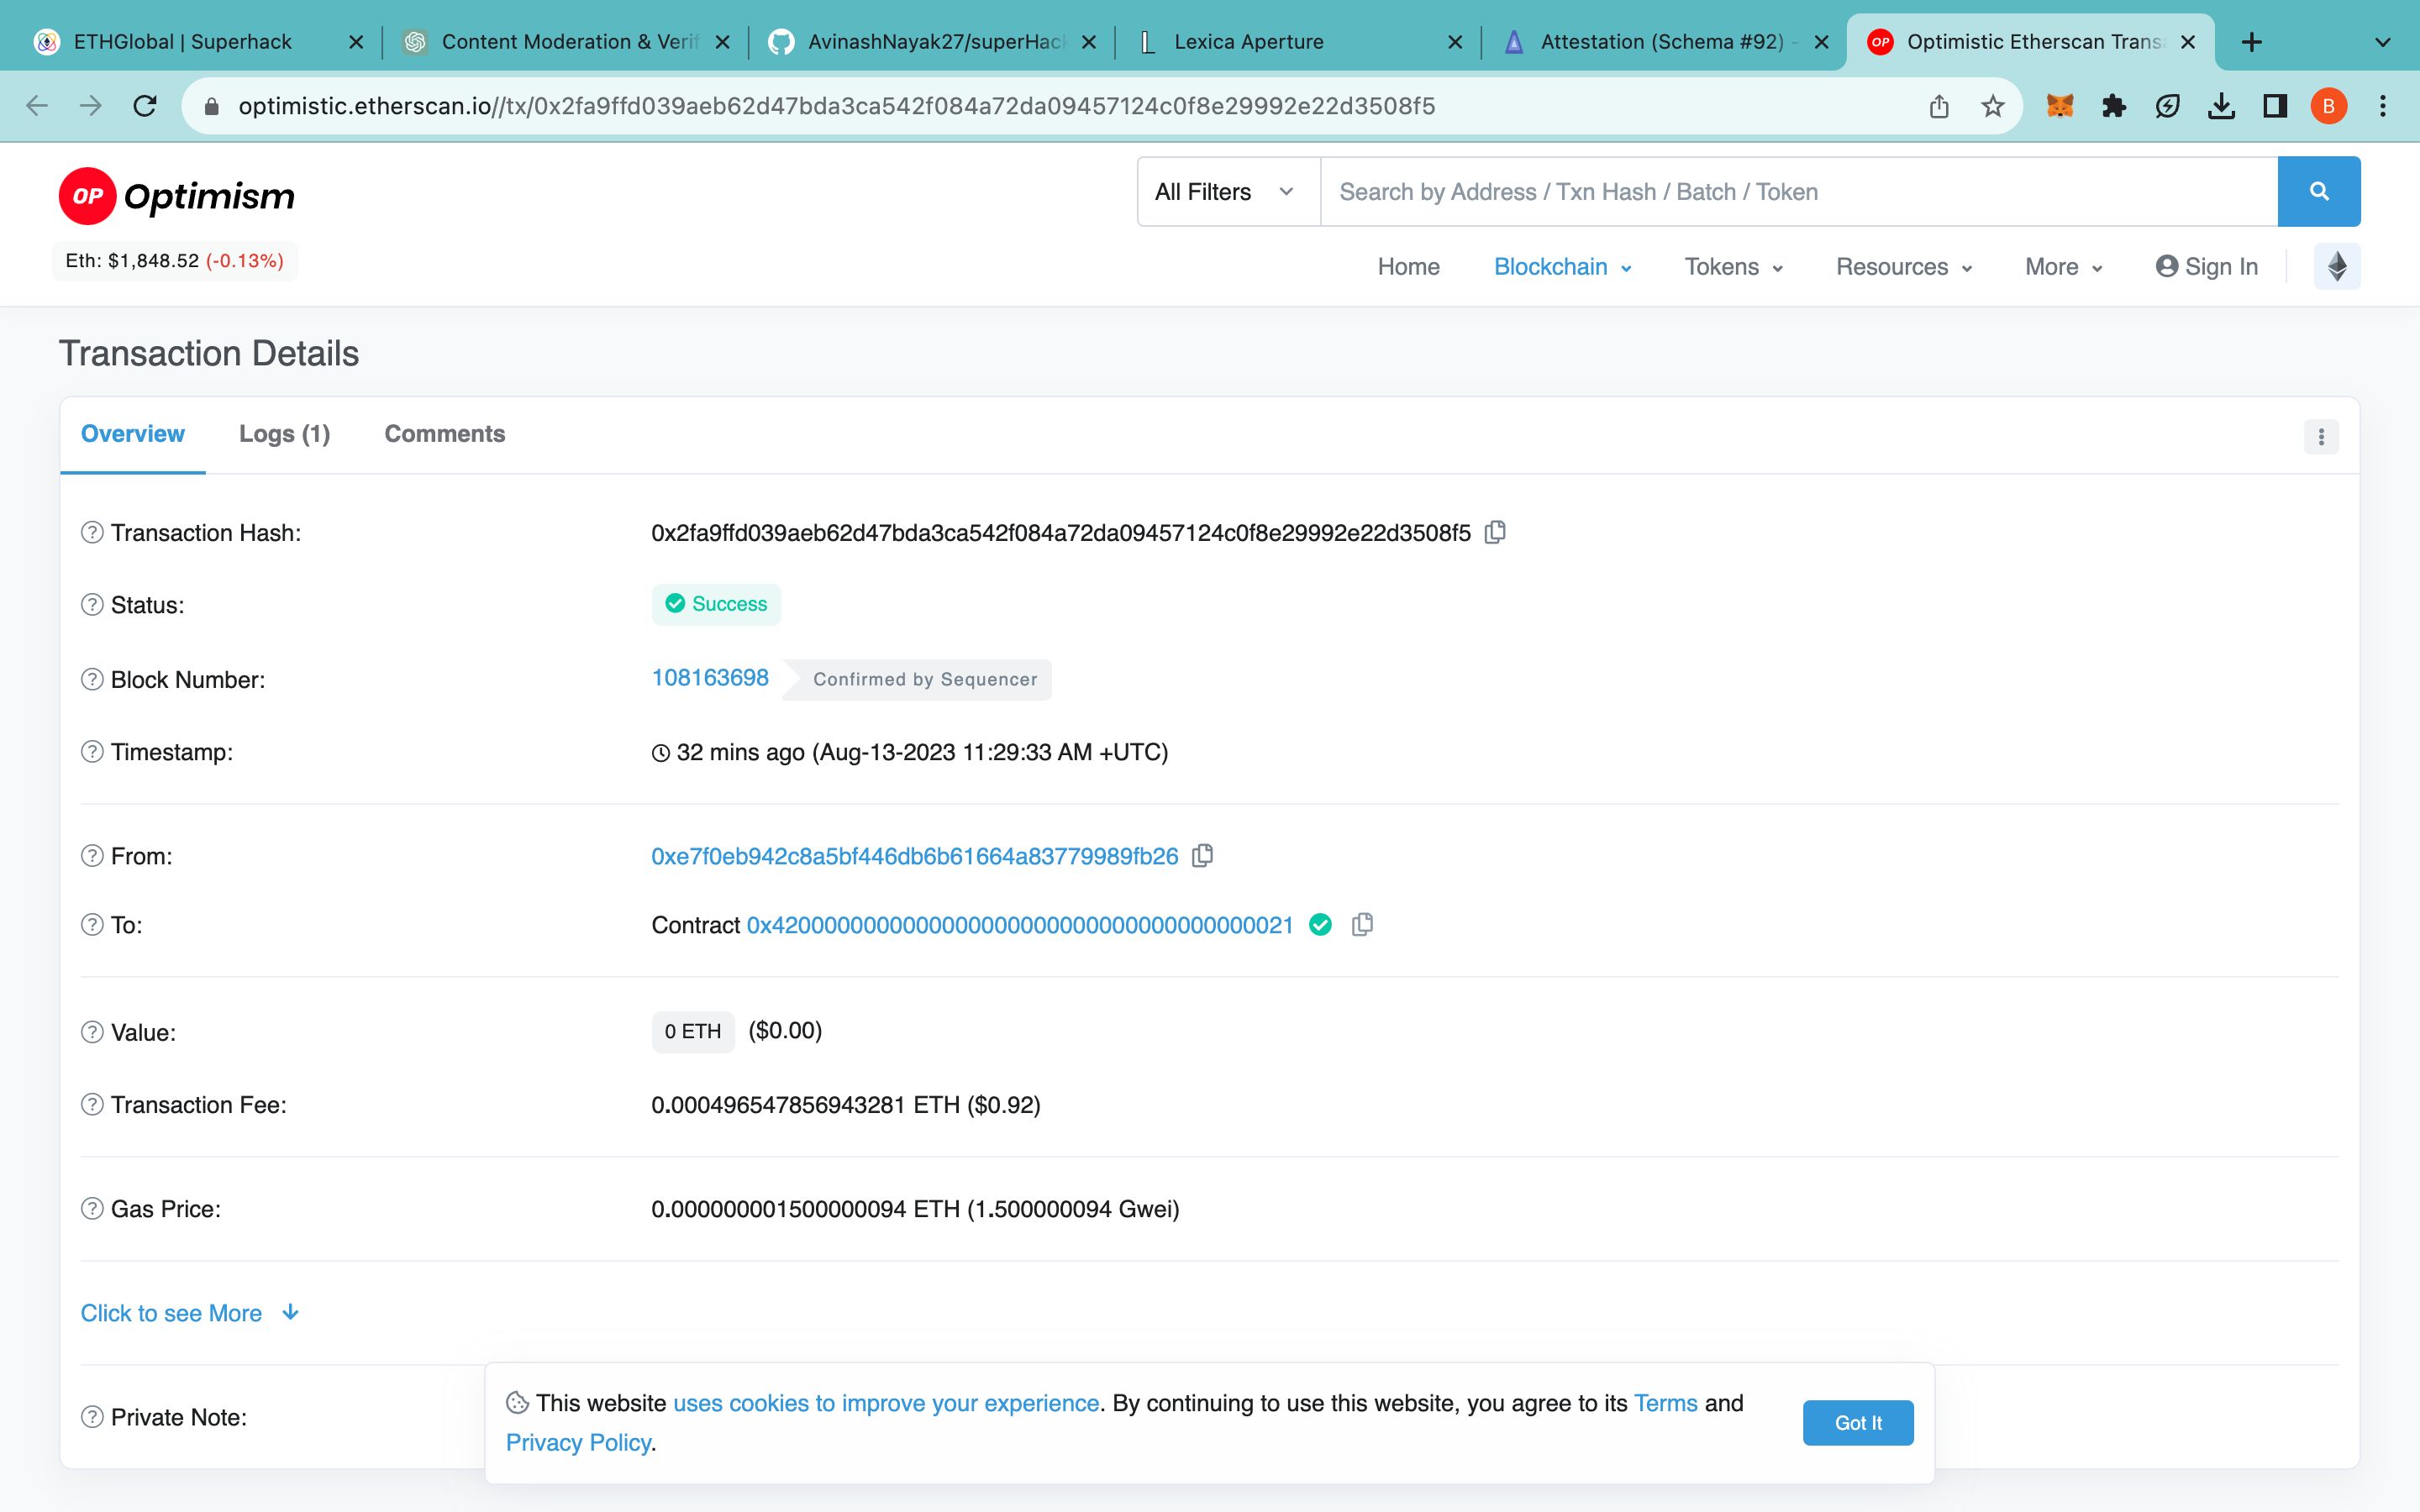Open the three-dot options menu in transaction card

click(x=2321, y=437)
